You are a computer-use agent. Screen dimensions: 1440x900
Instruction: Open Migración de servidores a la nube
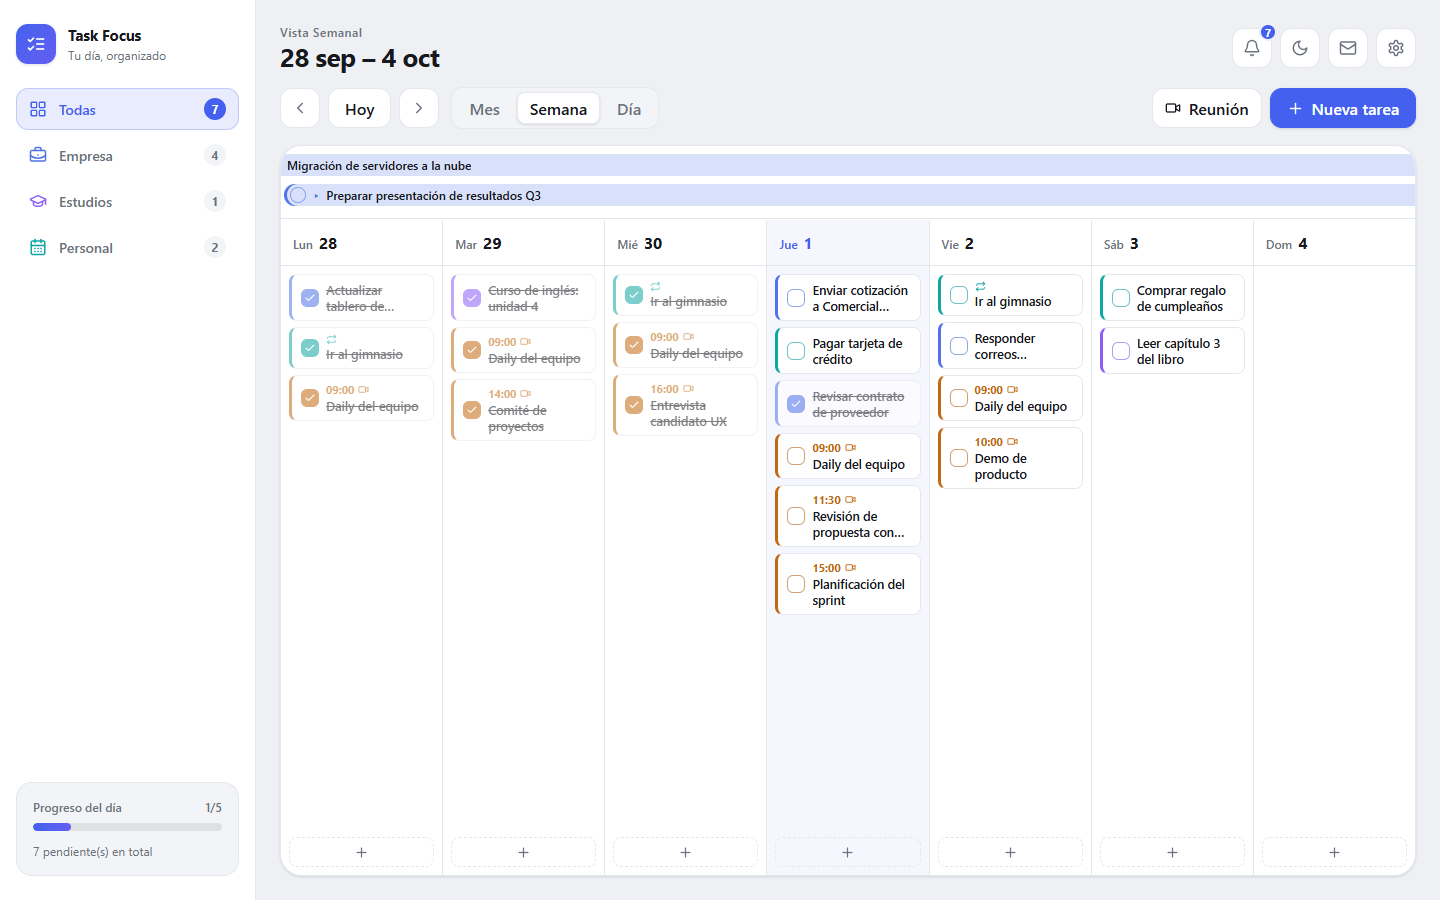848,166
